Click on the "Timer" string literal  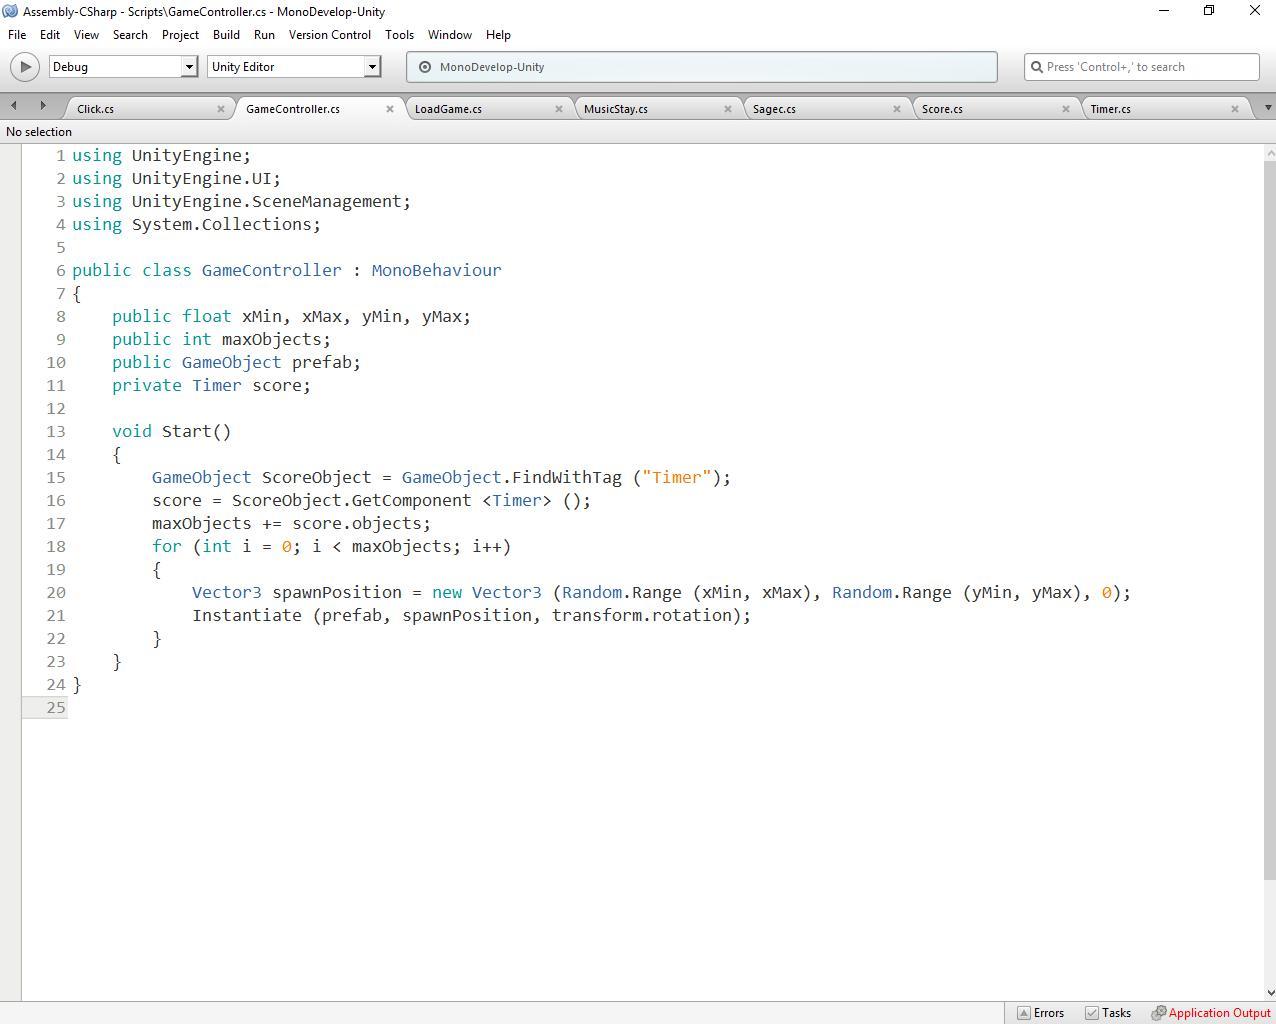[x=677, y=477]
